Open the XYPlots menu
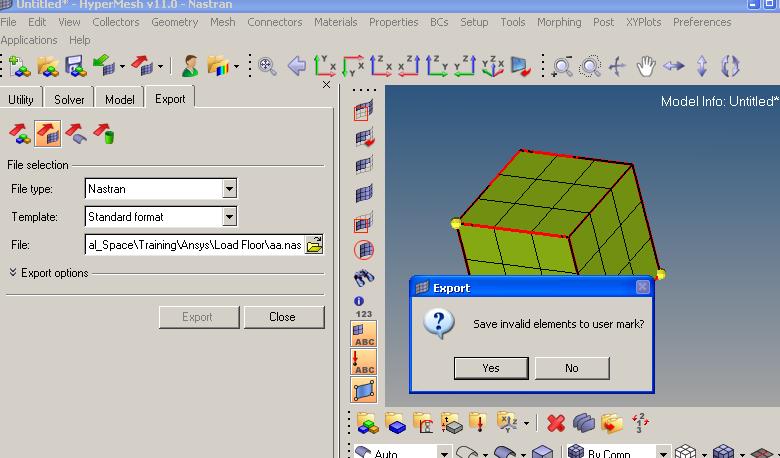This screenshot has height=458, width=780. click(644, 22)
